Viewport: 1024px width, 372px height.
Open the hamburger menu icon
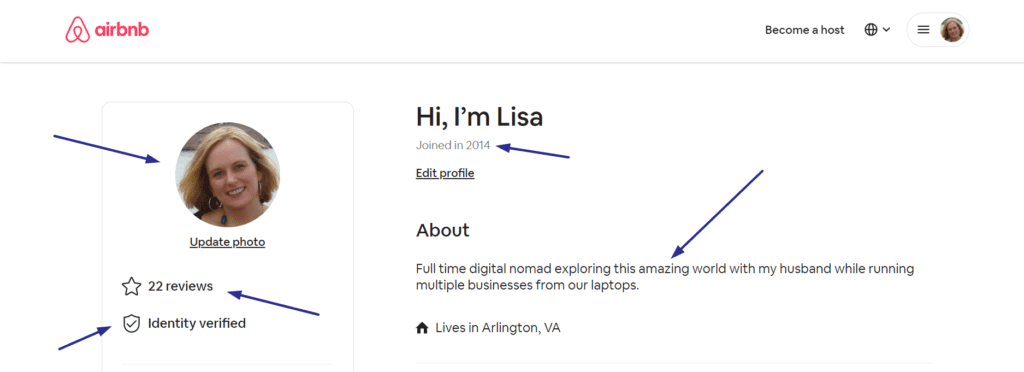pos(923,30)
